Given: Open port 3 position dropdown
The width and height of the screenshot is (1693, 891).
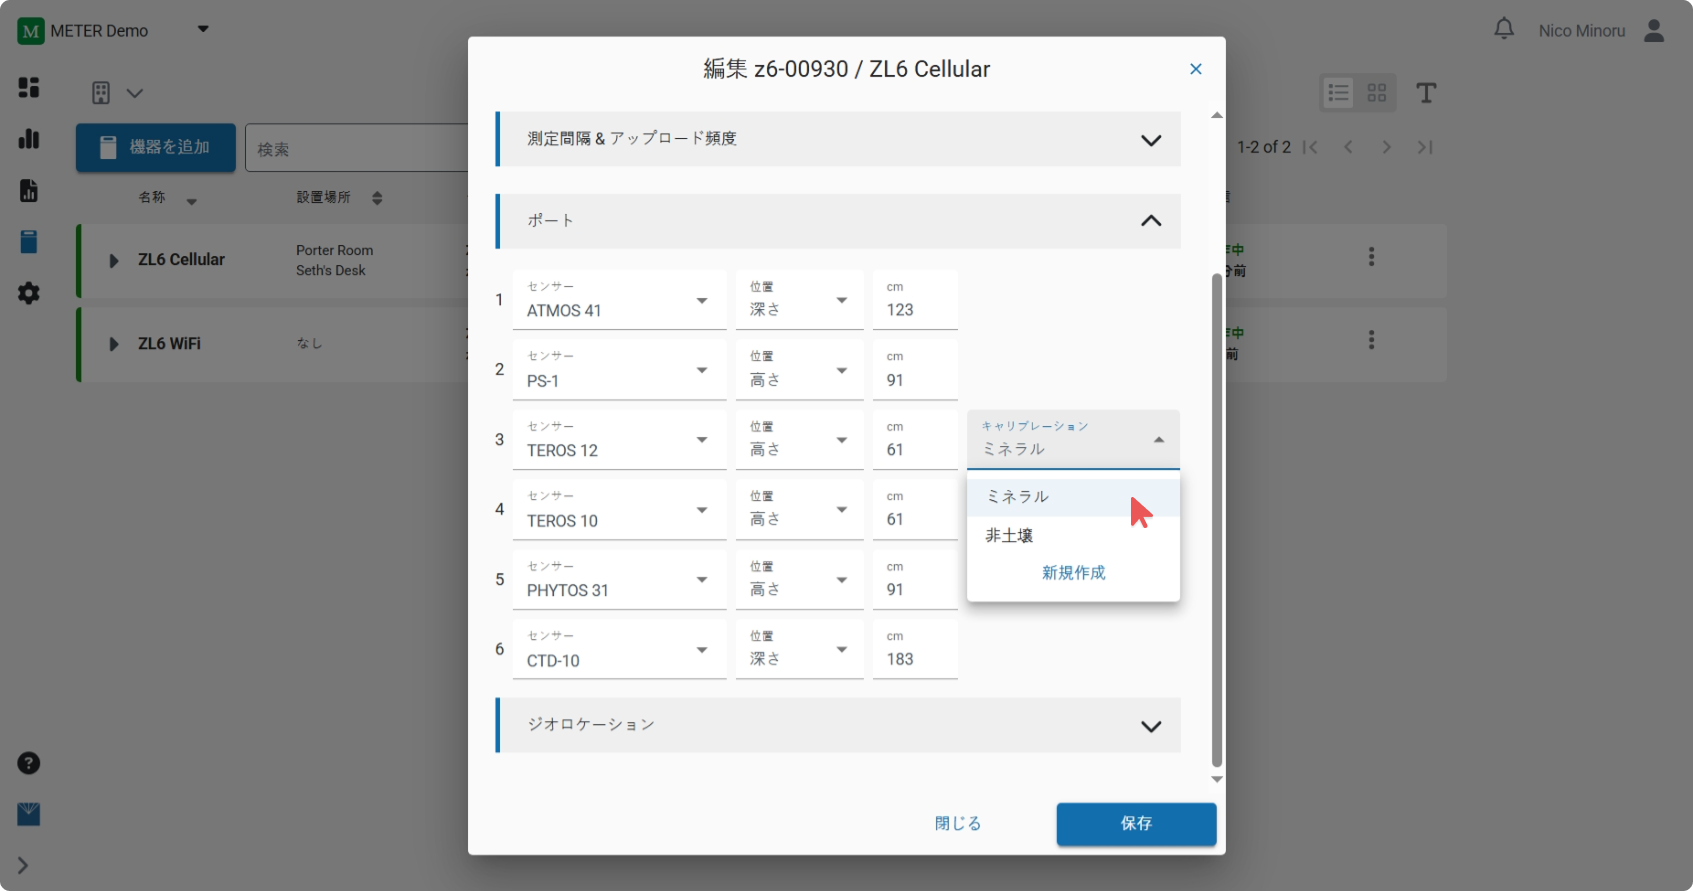Looking at the screenshot, I should pyautogui.click(x=799, y=440).
